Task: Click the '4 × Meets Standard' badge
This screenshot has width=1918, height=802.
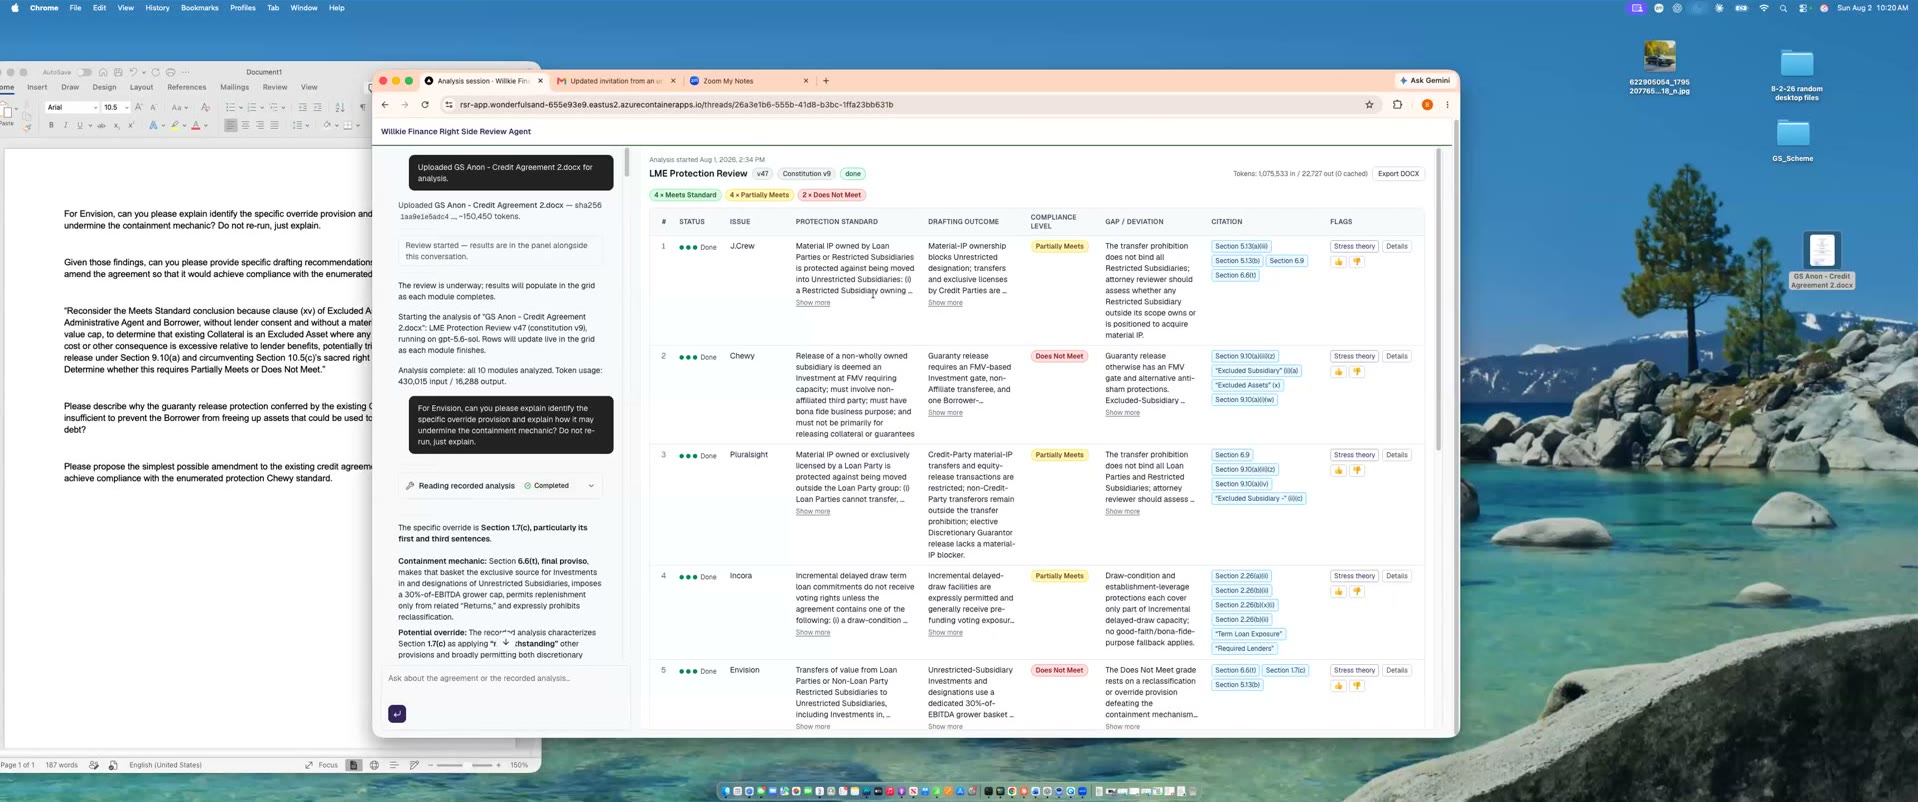Action: [x=685, y=195]
